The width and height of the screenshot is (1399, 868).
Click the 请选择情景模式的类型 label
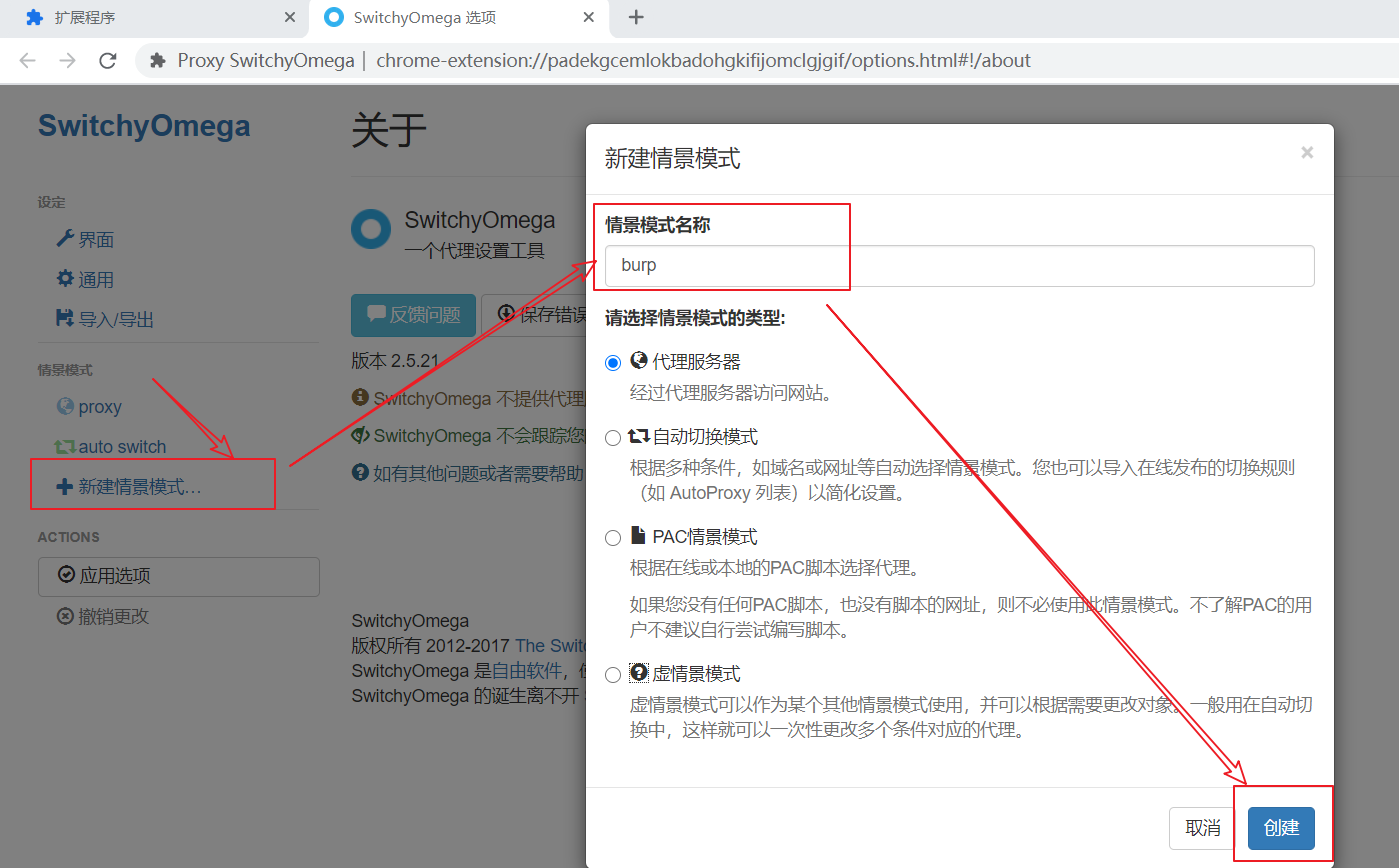(x=696, y=318)
